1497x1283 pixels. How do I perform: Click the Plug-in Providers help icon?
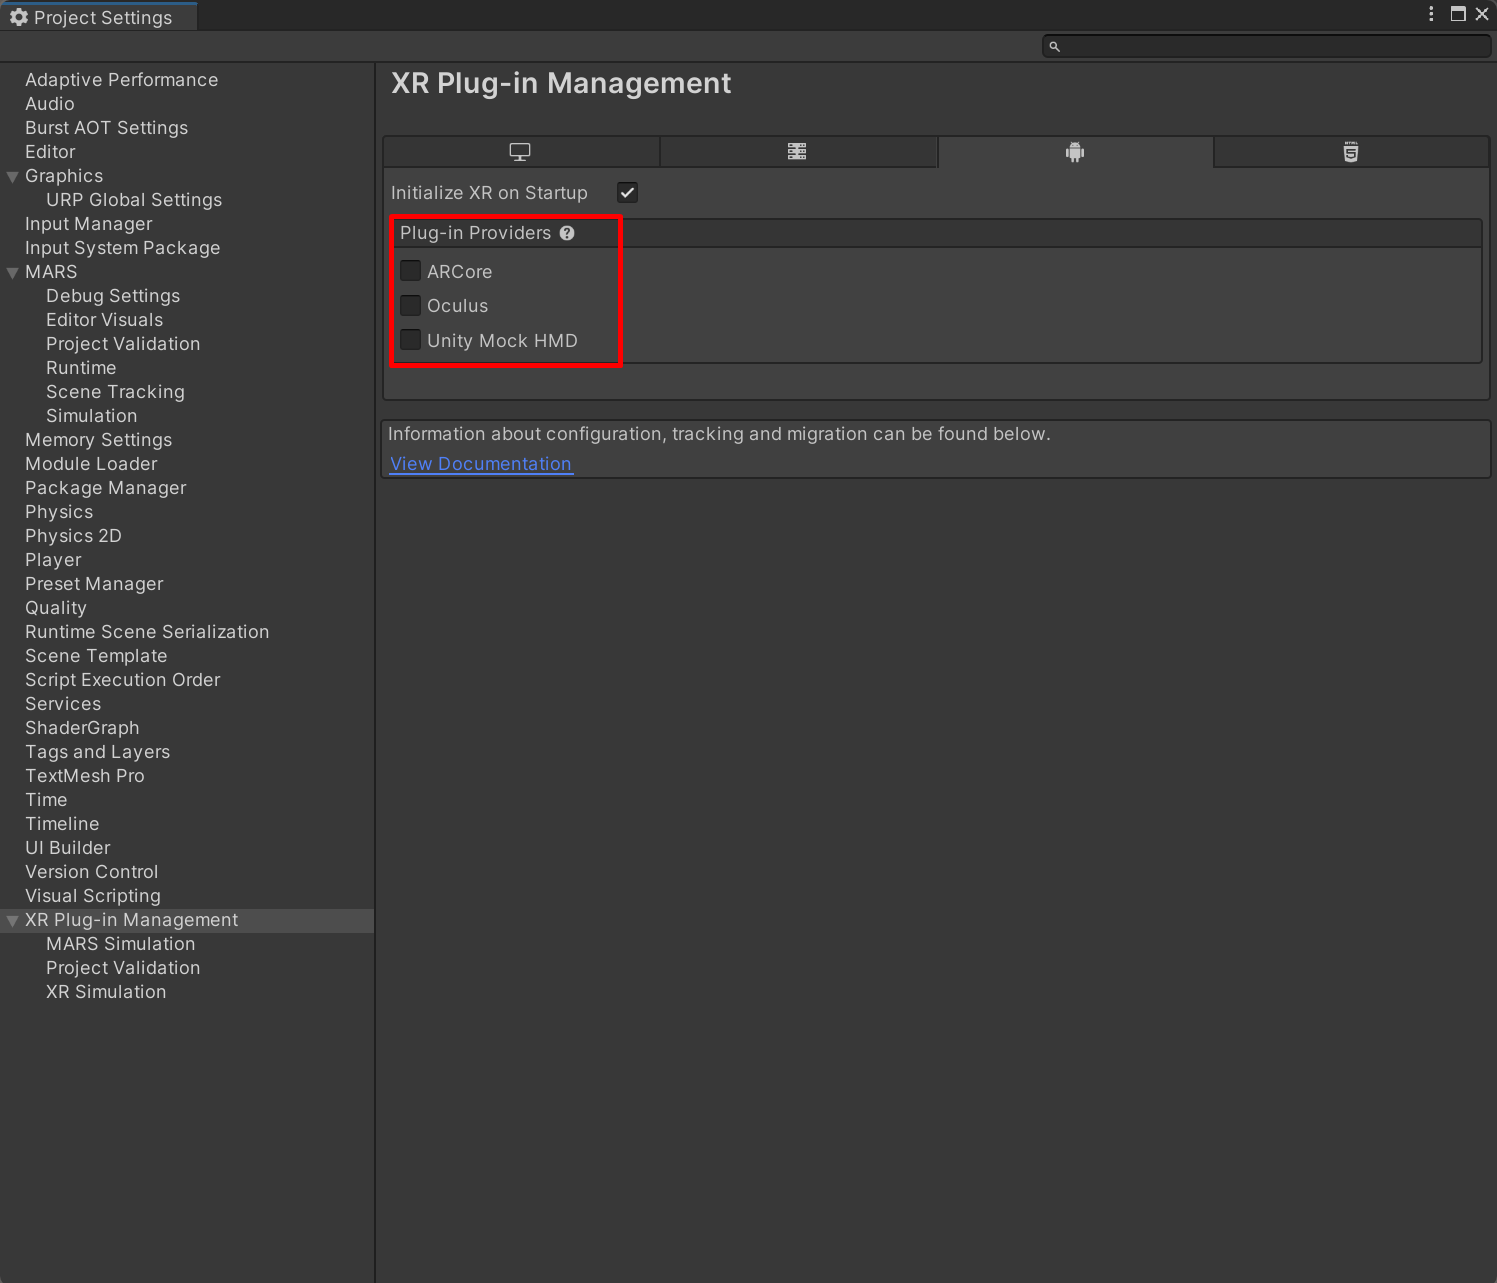click(567, 233)
